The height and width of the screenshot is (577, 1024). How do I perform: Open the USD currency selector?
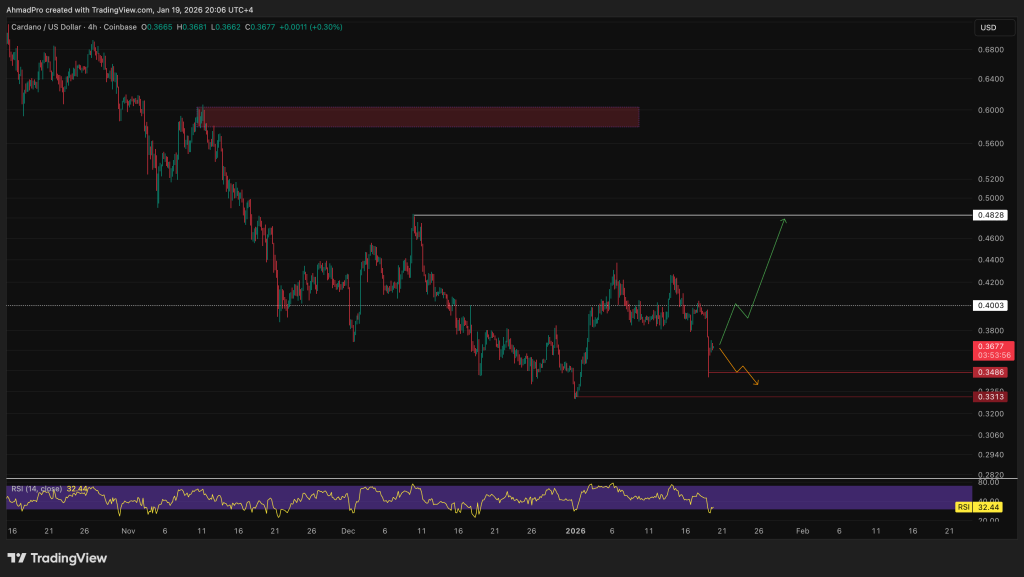click(x=989, y=27)
